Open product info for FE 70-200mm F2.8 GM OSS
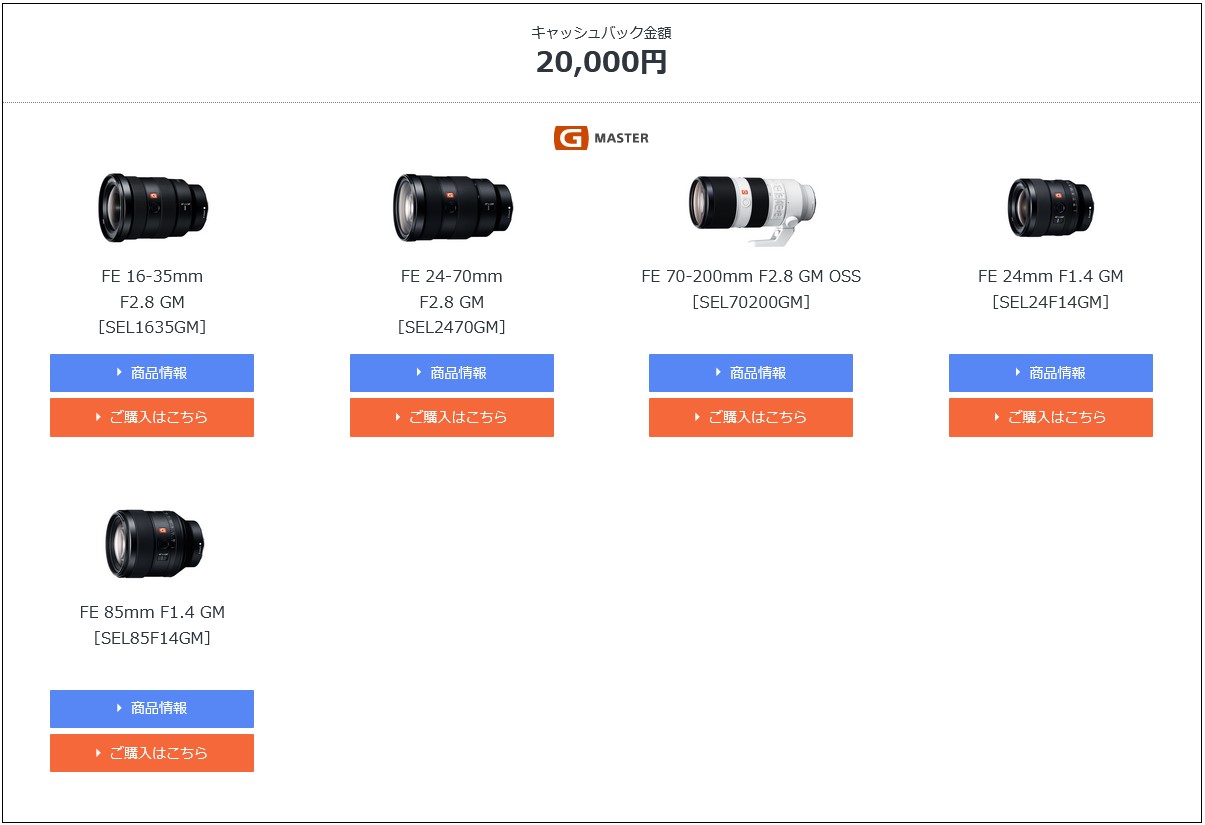Screen dimensions: 1205x825 [751, 373]
